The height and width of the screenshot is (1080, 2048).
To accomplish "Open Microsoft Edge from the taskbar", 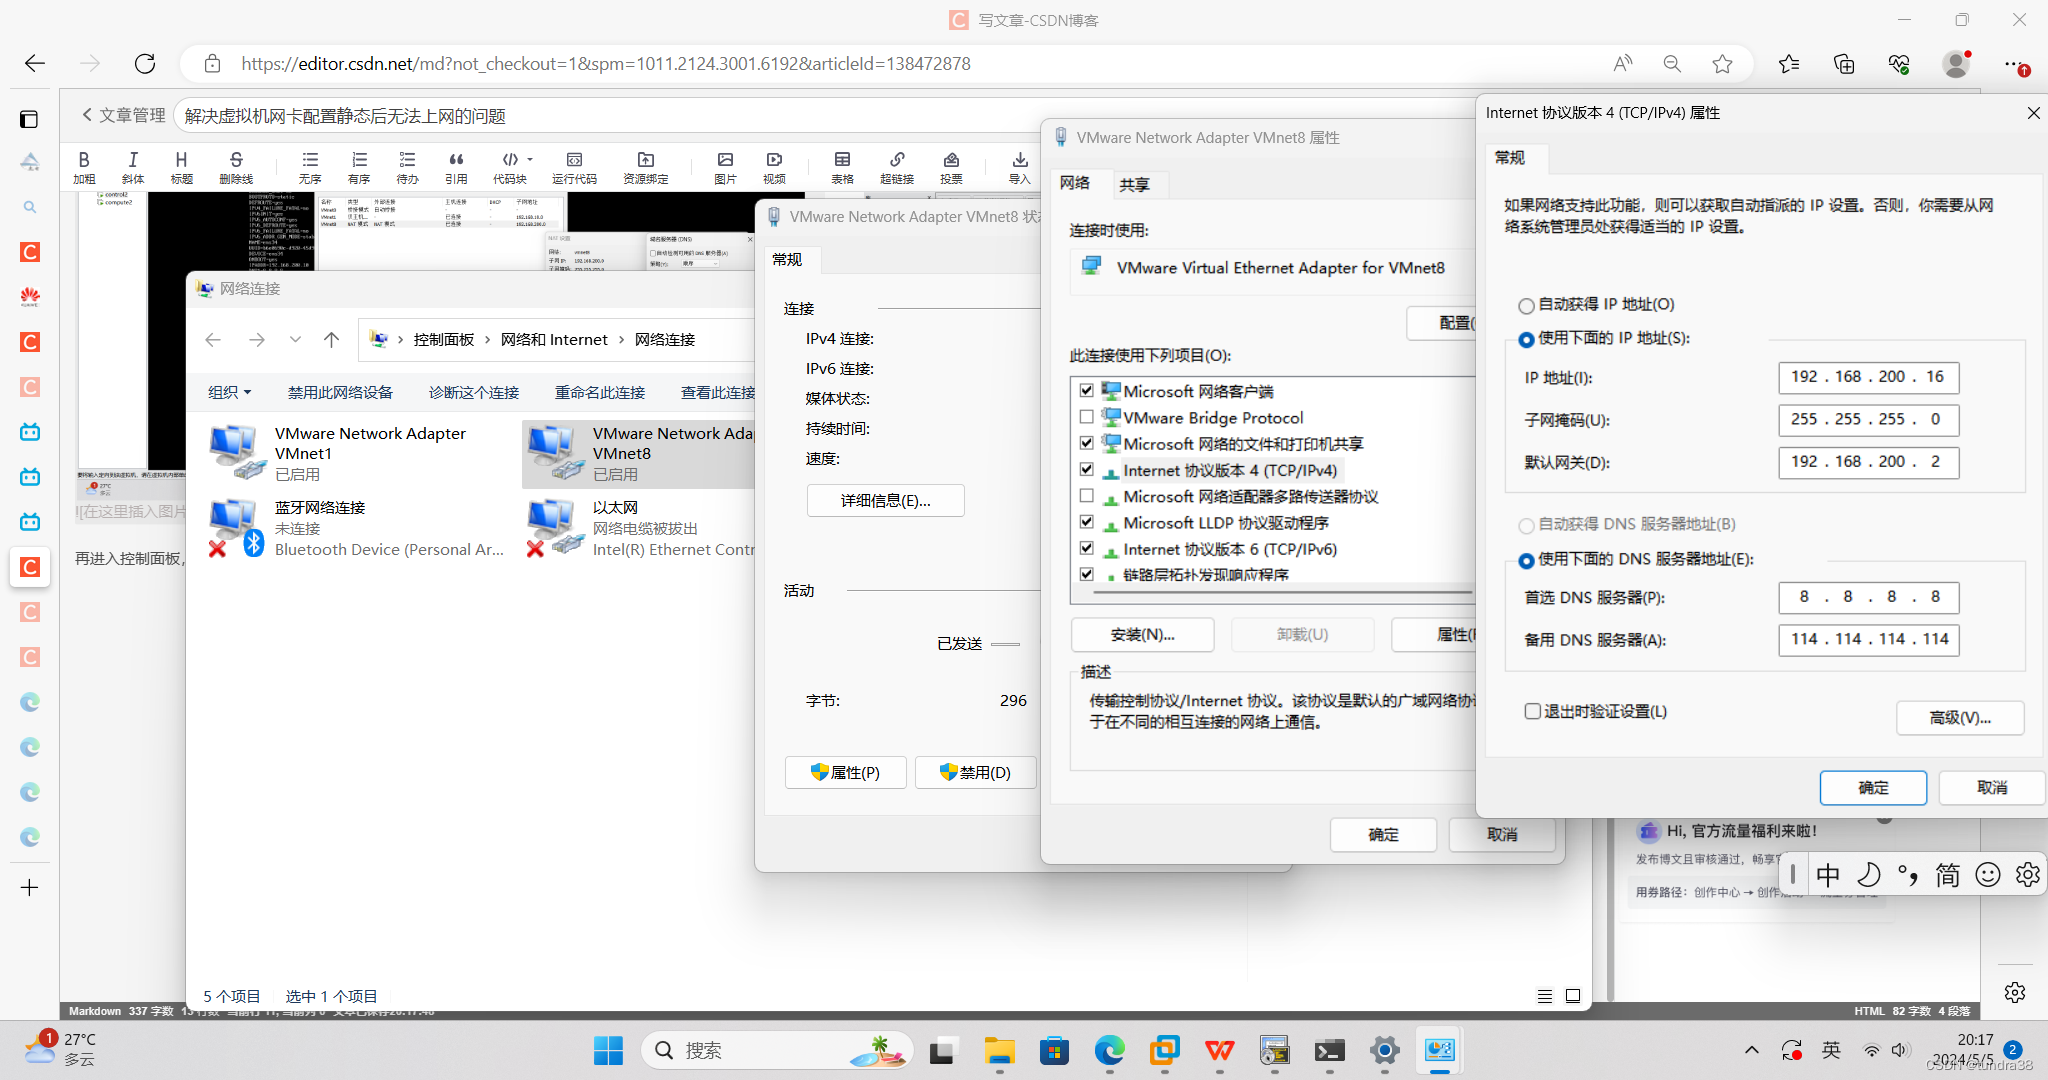I will 1109,1050.
